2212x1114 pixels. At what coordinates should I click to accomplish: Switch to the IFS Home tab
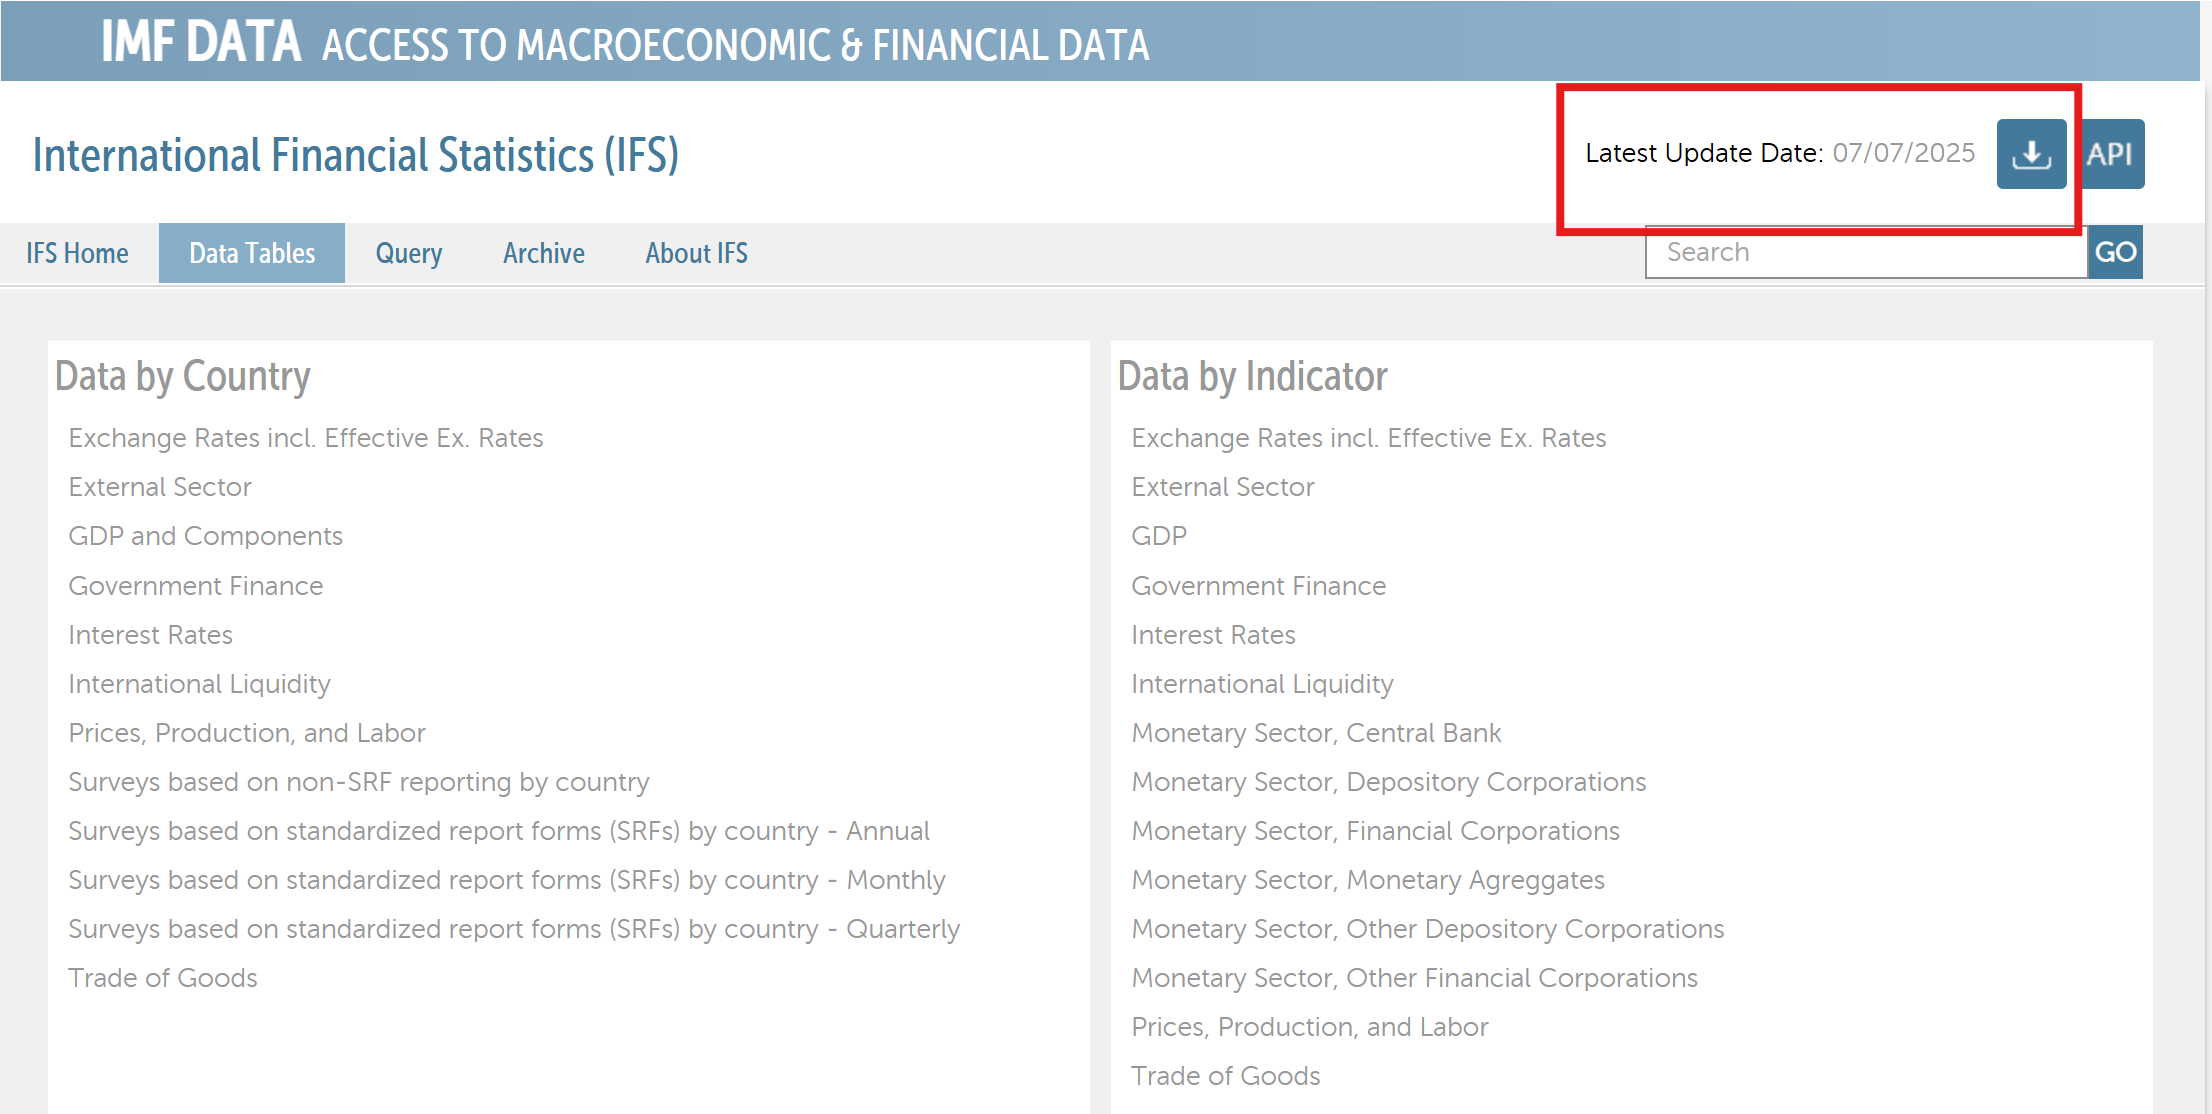pyautogui.click(x=77, y=253)
